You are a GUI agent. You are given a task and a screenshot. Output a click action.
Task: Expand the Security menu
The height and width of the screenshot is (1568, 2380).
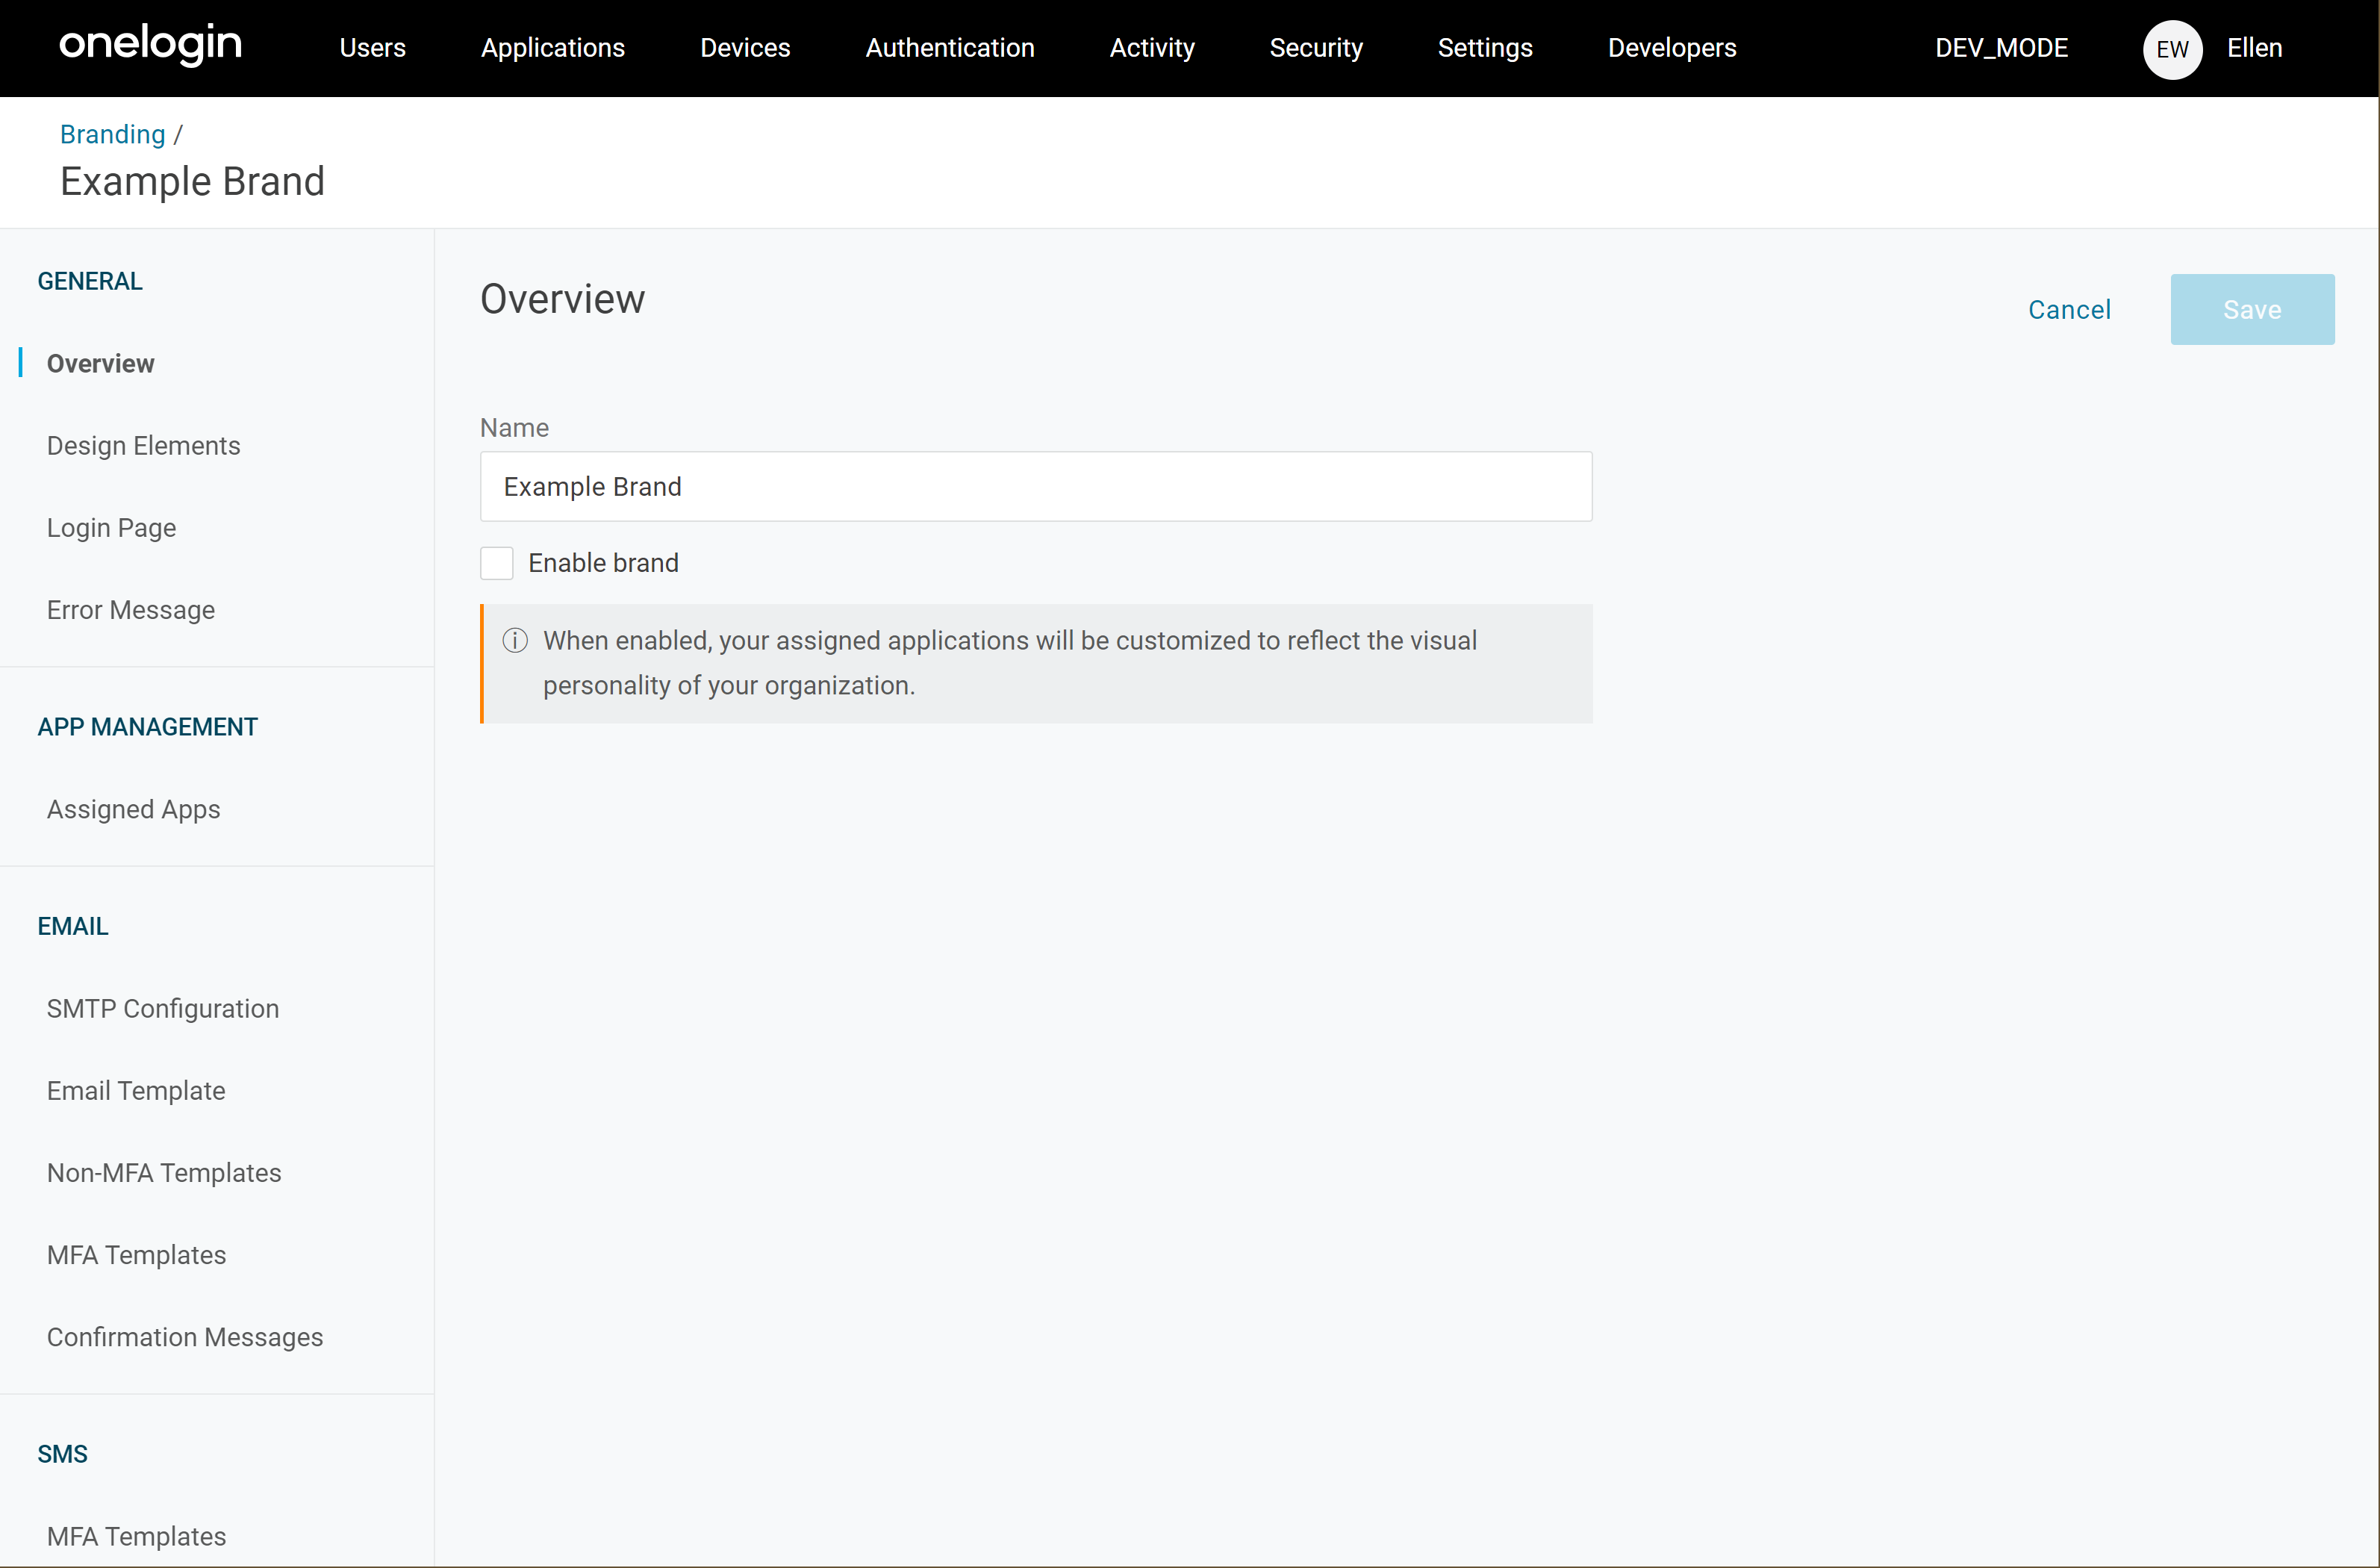point(1315,48)
